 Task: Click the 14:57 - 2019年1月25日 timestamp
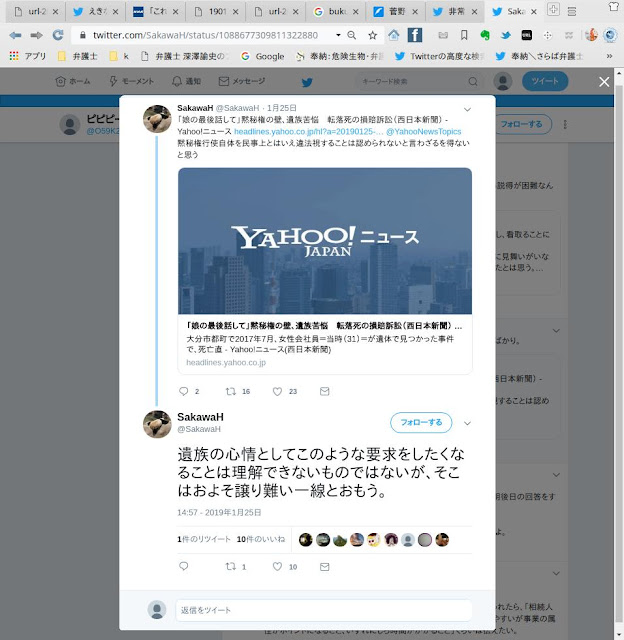219,512
